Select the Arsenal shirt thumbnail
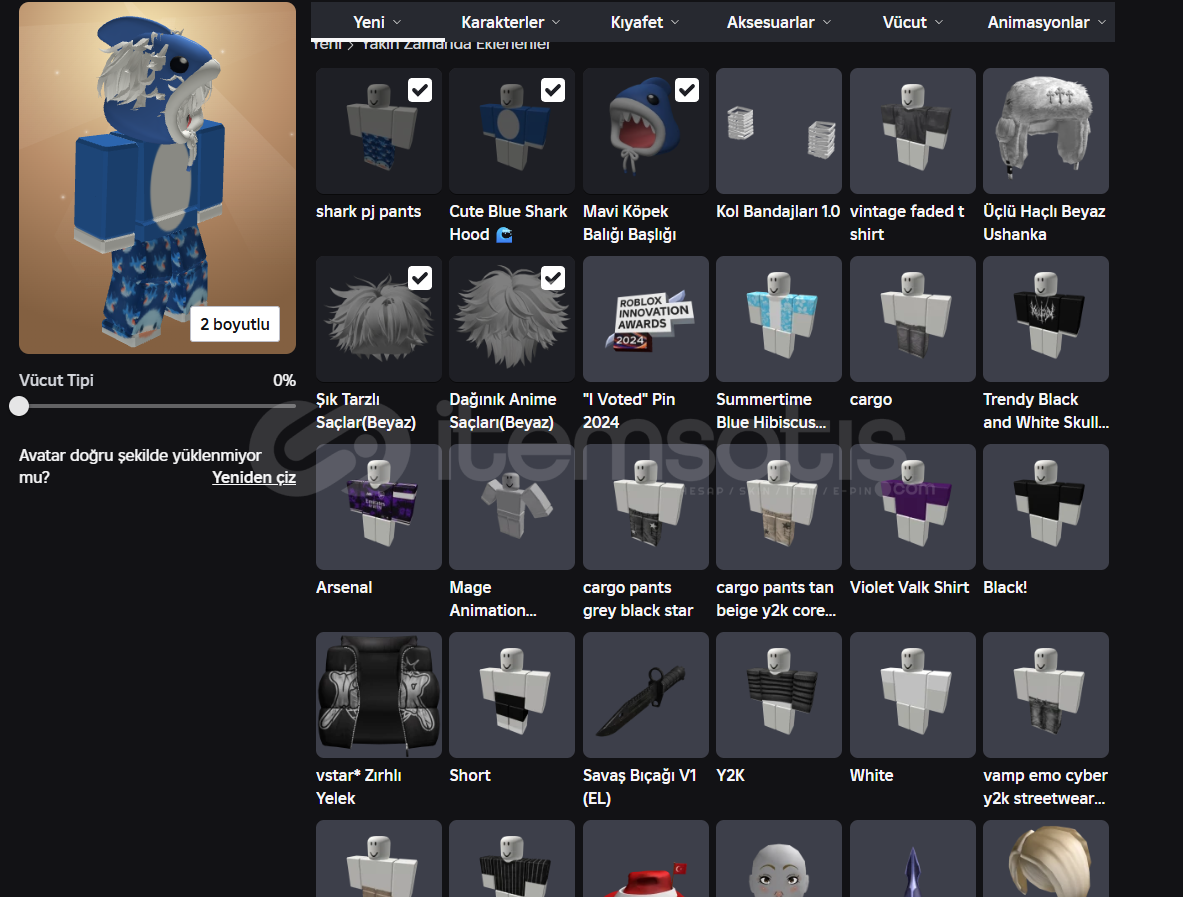The width and height of the screenshot is (1183, 897). (x=379, y=507)
